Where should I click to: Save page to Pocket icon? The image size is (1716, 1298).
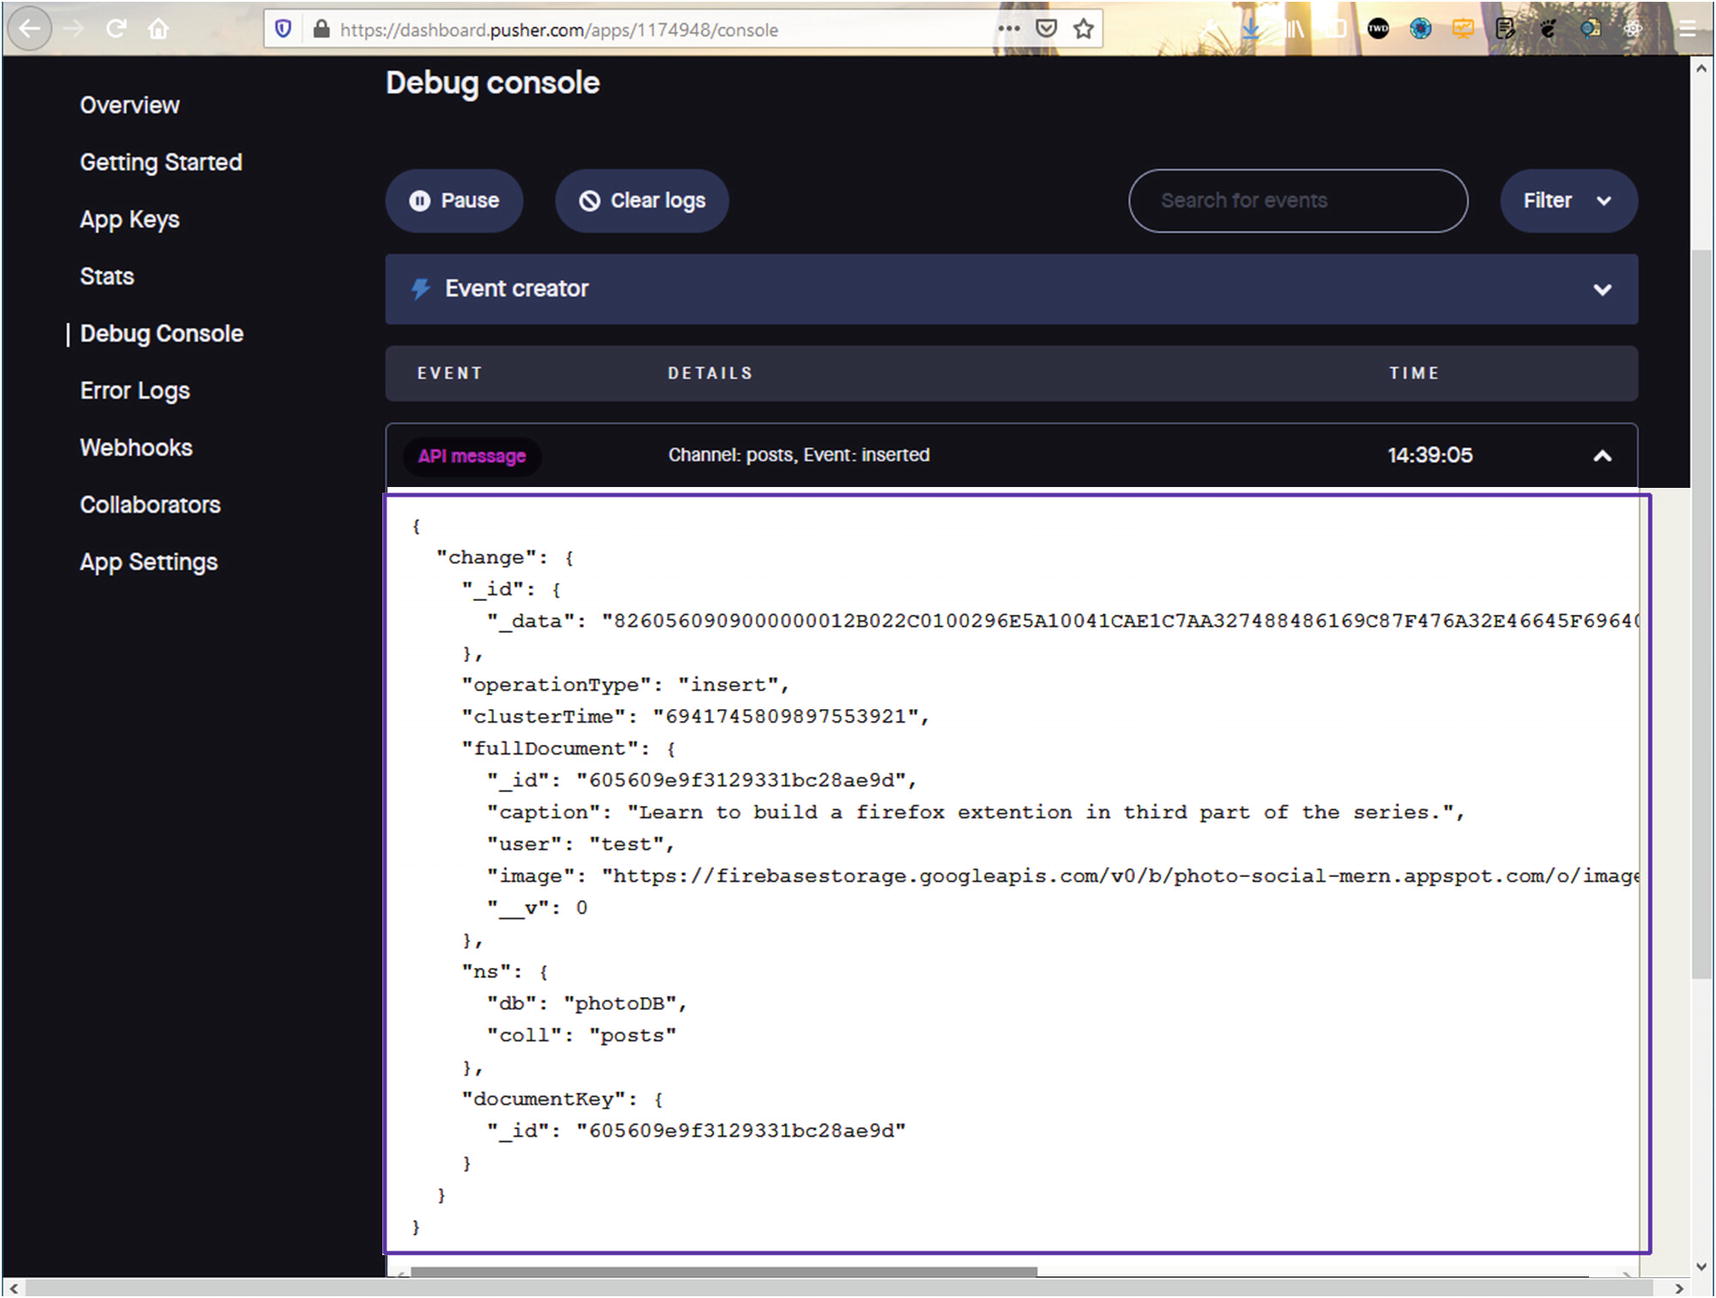(x=1046, y=29)
